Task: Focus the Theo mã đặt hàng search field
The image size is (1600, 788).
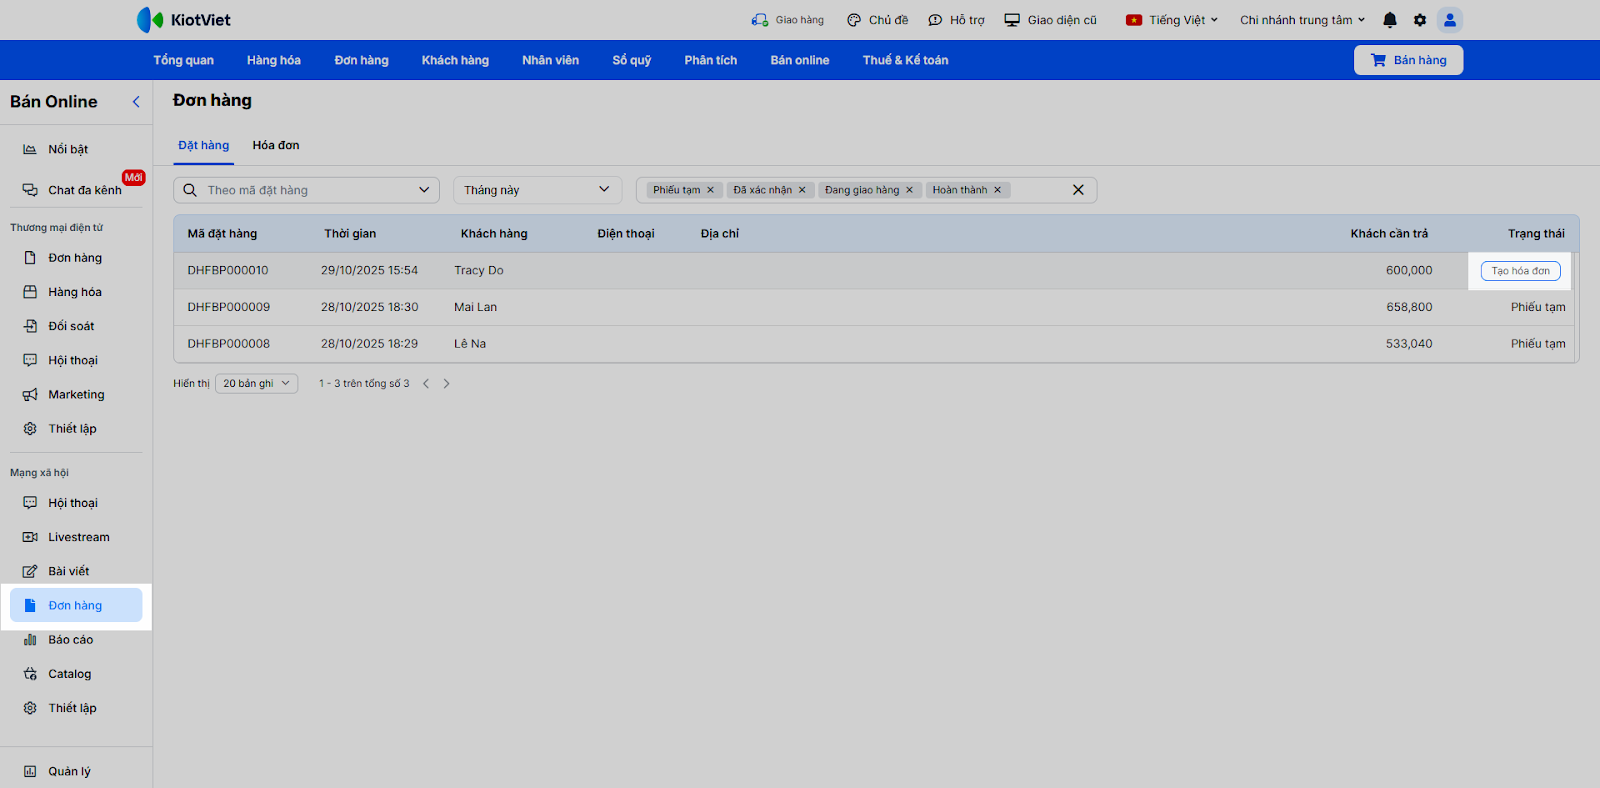Action: coord(306,190)
